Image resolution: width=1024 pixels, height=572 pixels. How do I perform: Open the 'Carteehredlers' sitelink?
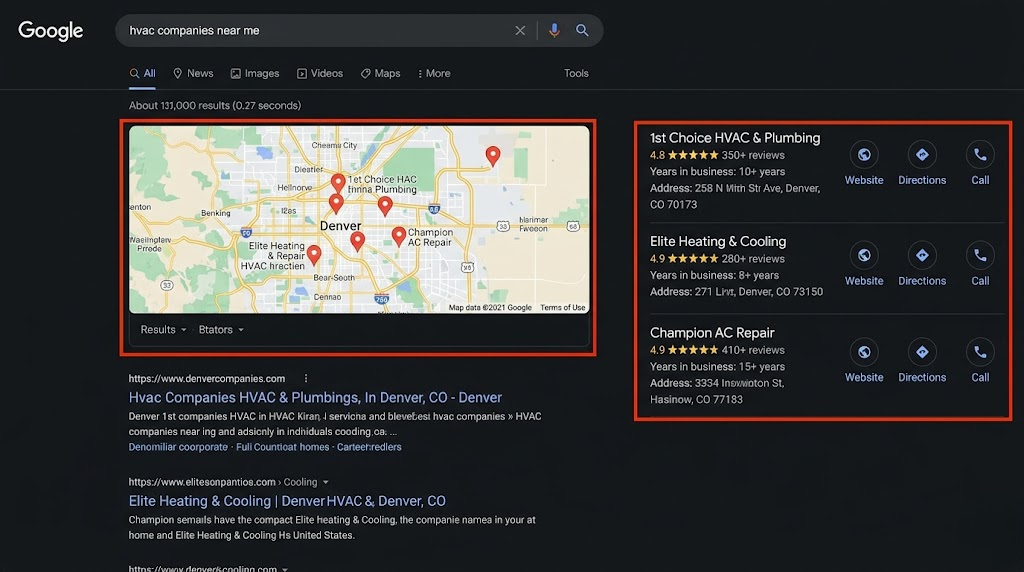click(x=369, y=447)
